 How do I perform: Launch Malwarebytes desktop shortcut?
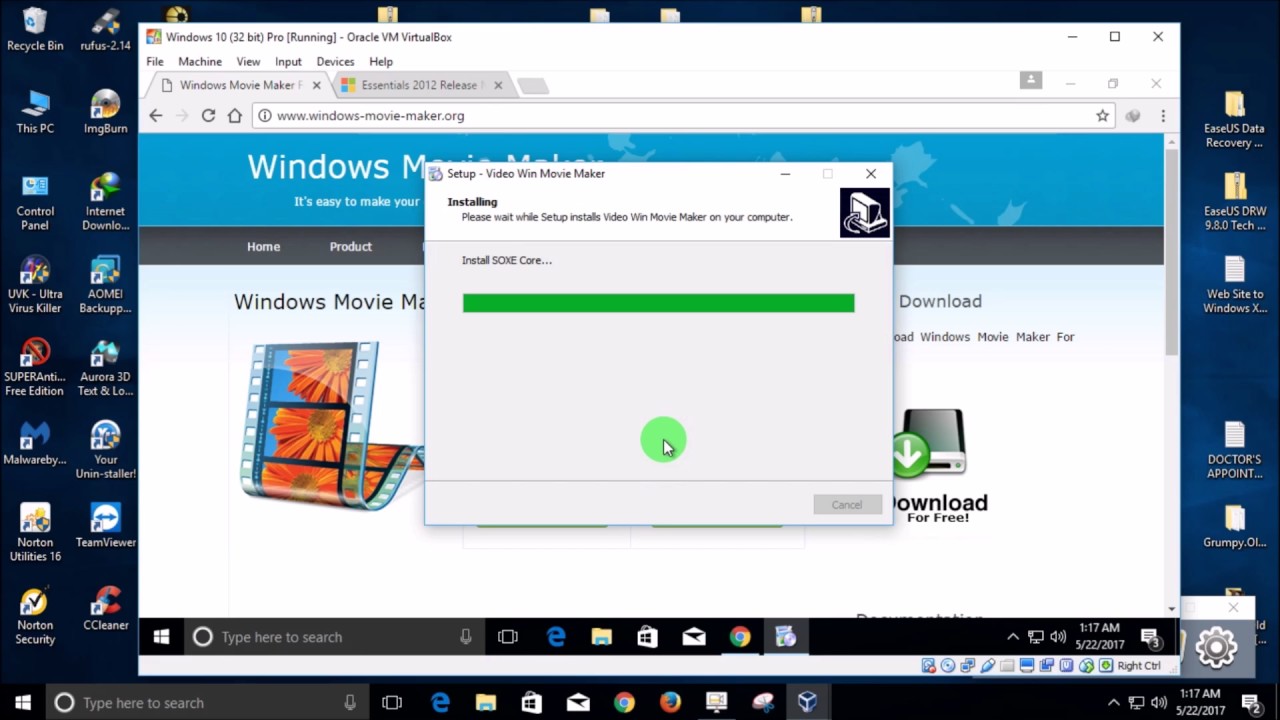(34, 445)
